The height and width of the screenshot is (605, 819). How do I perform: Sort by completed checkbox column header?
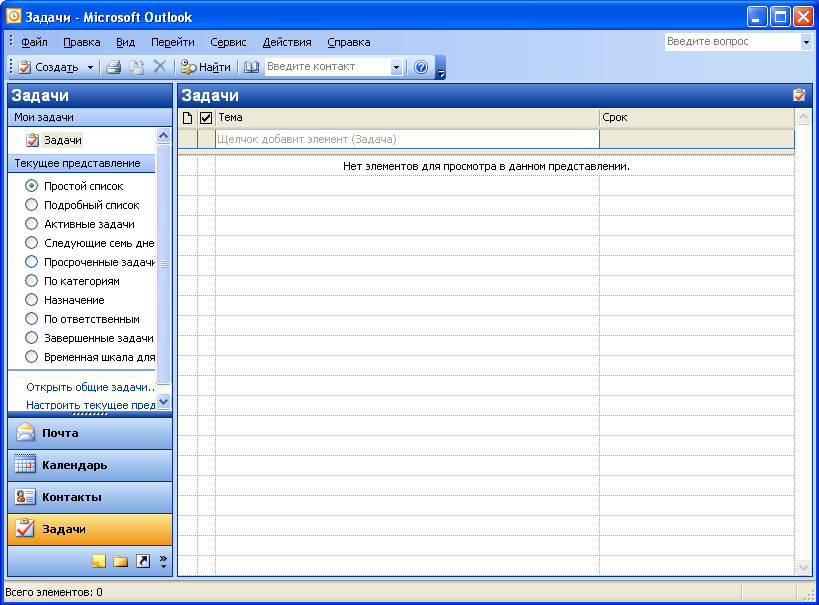tap(206, 118)
